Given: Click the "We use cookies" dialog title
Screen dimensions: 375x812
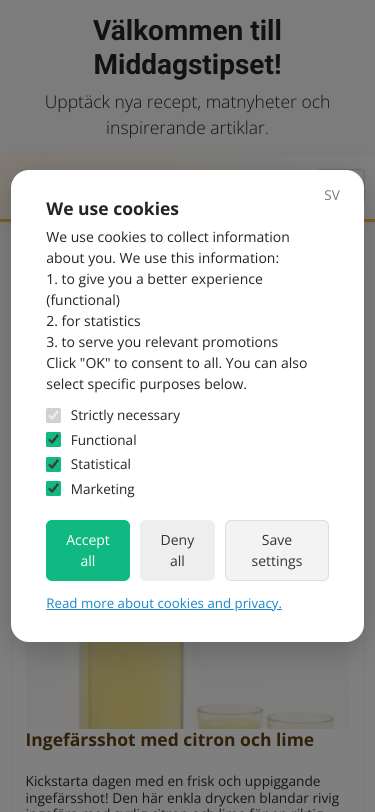Looking at the screenshot, I should 112,209.
